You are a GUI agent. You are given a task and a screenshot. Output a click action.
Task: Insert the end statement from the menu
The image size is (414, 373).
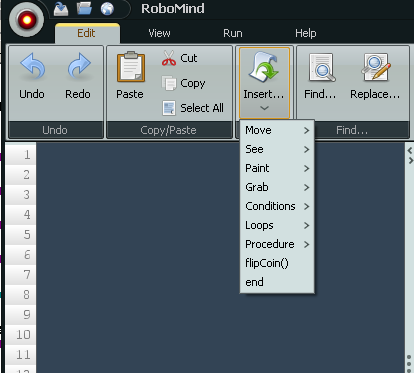coord(277,282)
